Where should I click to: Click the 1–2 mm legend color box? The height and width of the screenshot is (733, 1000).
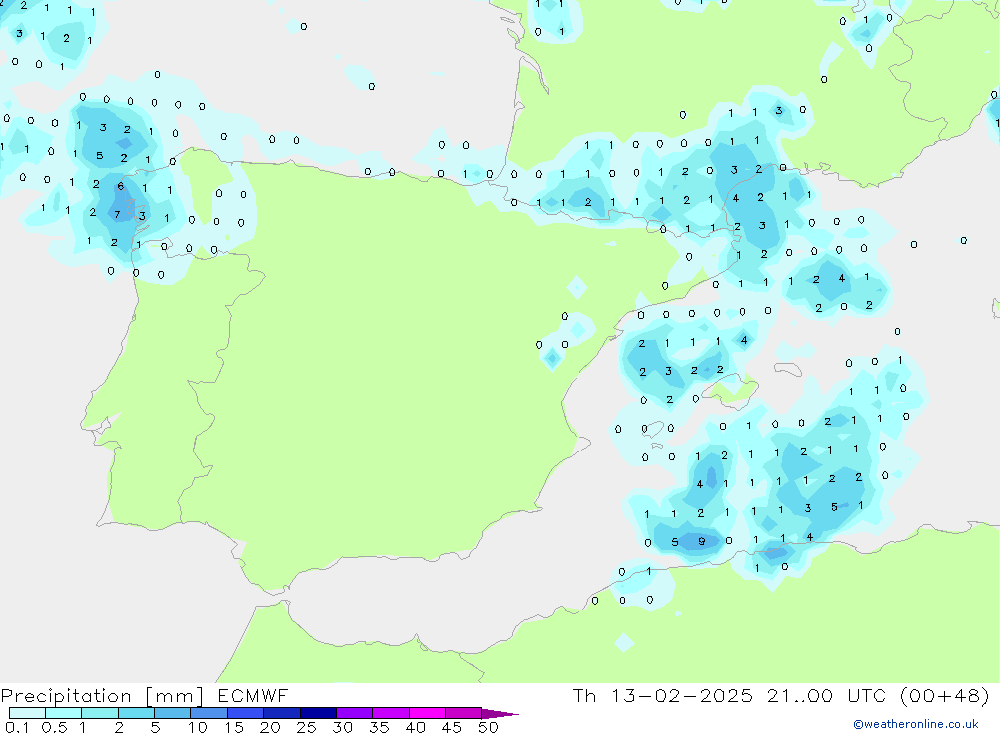pos(100,713)
